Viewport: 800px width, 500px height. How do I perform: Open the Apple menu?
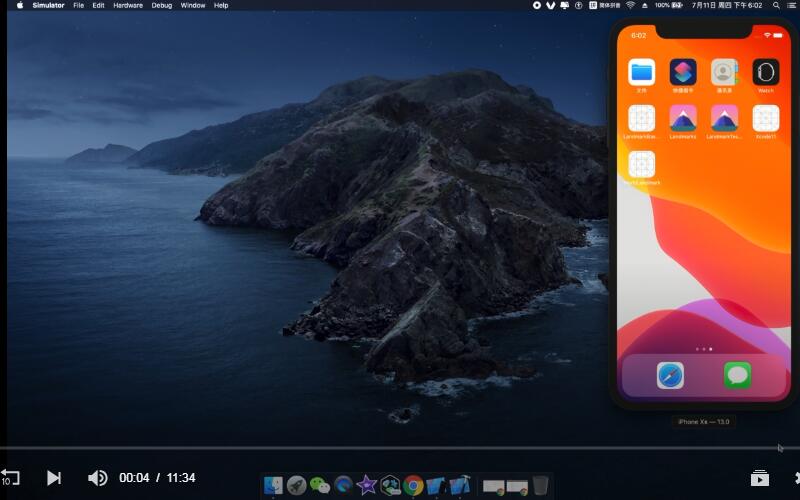(x=19, y=5)
